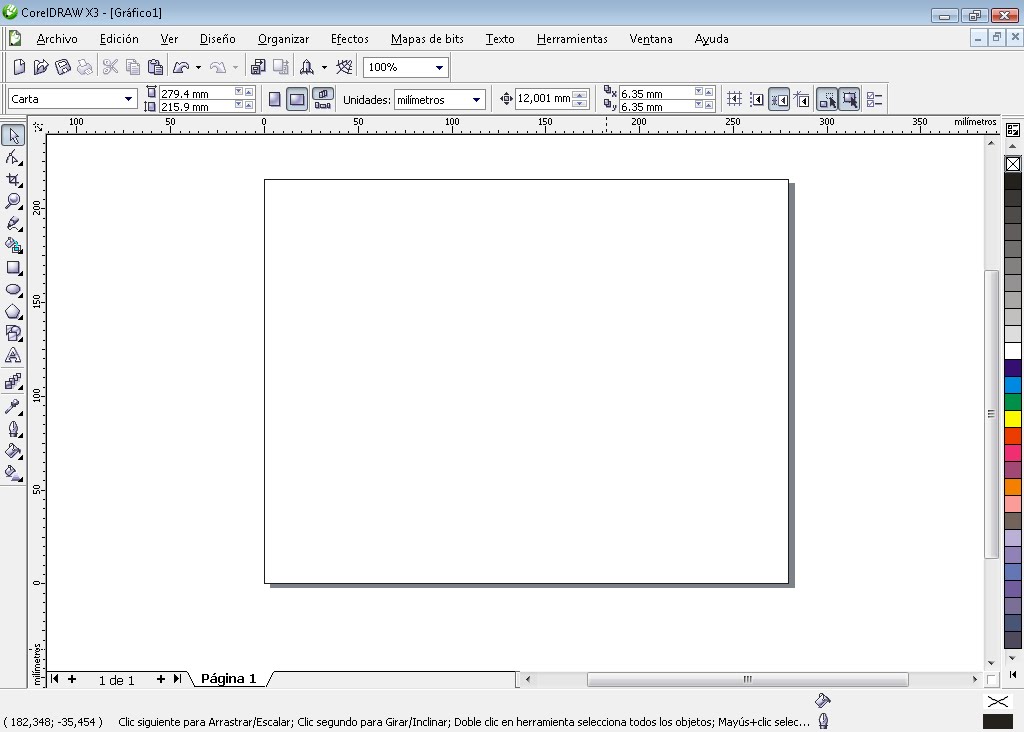Click the Print icon in the toolbar
The width and height of the screenshot is (1024, 732).
(86, 67)
